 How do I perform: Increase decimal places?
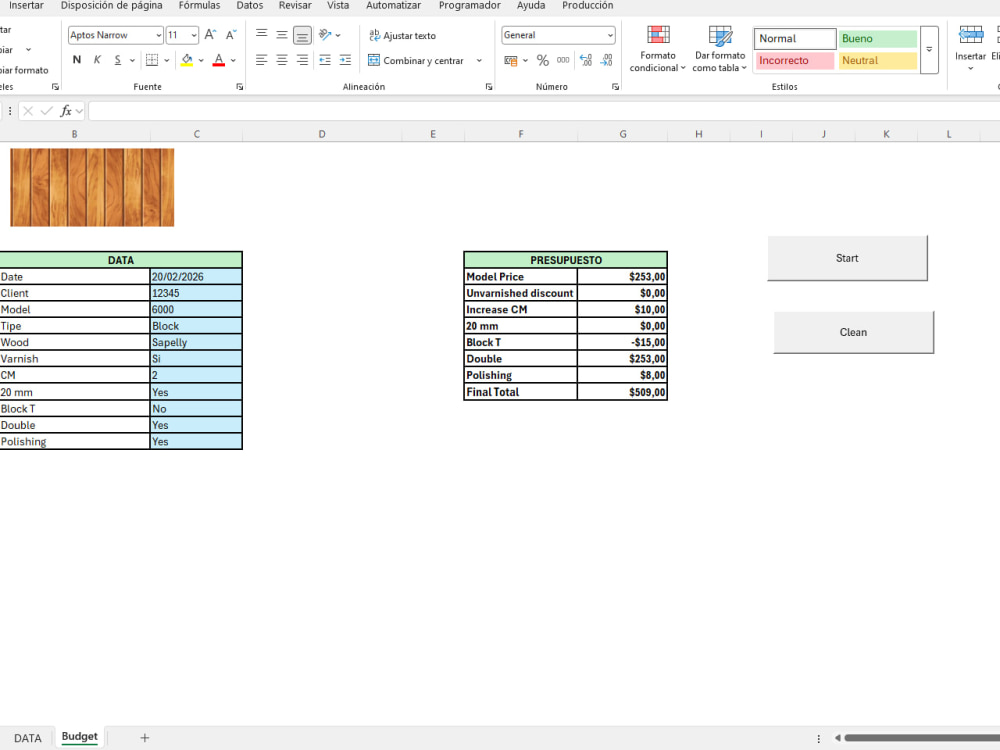585,61
